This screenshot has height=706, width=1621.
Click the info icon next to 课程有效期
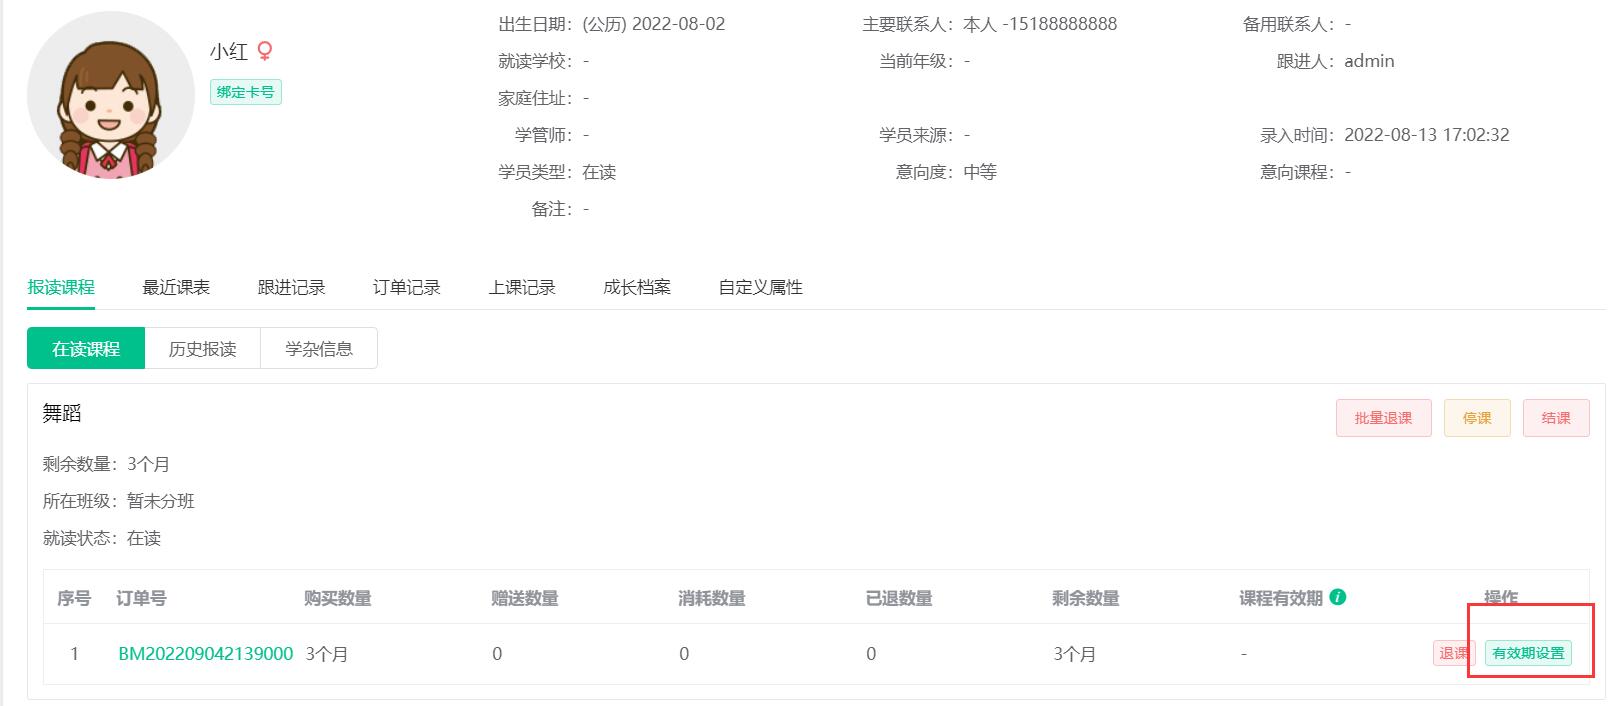tap(1338, 597)
